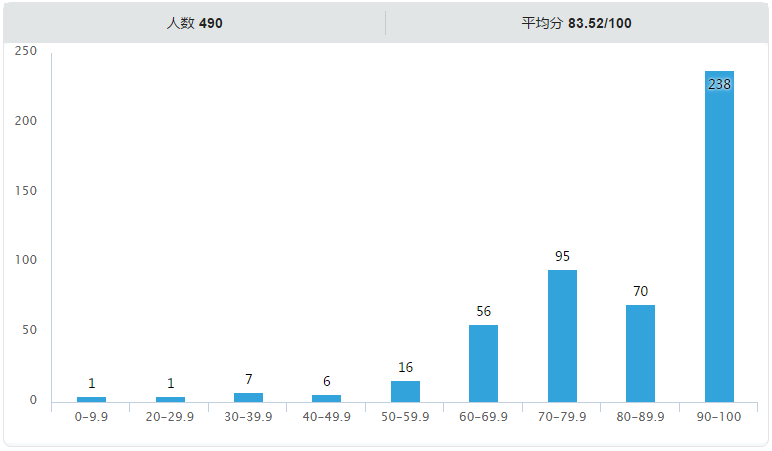Select the 60–69.9 score bar
The height and width of the screenshot is (451, 772).
pos(483,364)
